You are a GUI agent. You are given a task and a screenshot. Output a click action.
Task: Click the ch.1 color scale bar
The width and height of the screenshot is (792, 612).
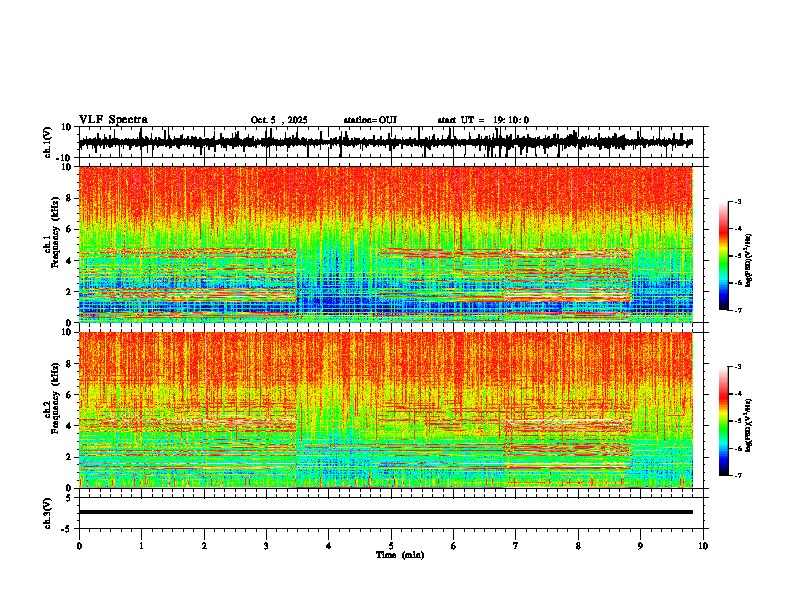[724, 256]
